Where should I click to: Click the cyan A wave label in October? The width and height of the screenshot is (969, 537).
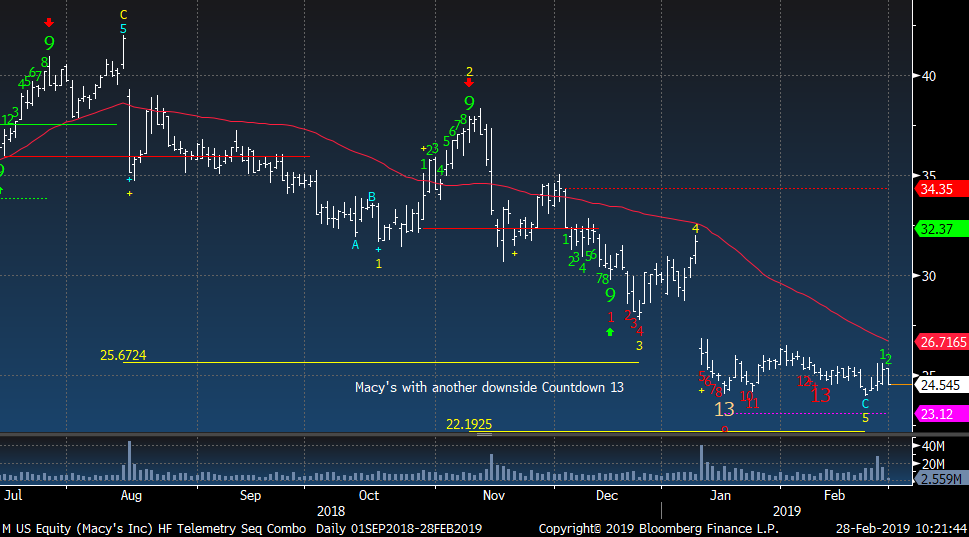click(355, 245)
